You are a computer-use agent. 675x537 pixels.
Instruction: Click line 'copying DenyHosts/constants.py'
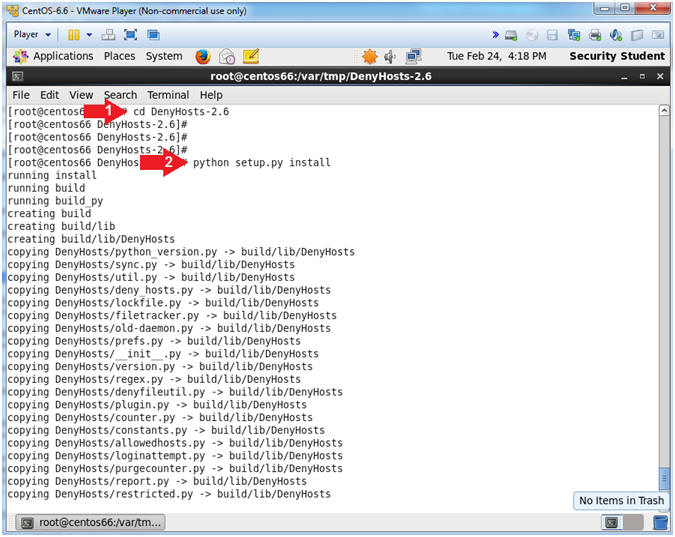[x=166, y=431]
